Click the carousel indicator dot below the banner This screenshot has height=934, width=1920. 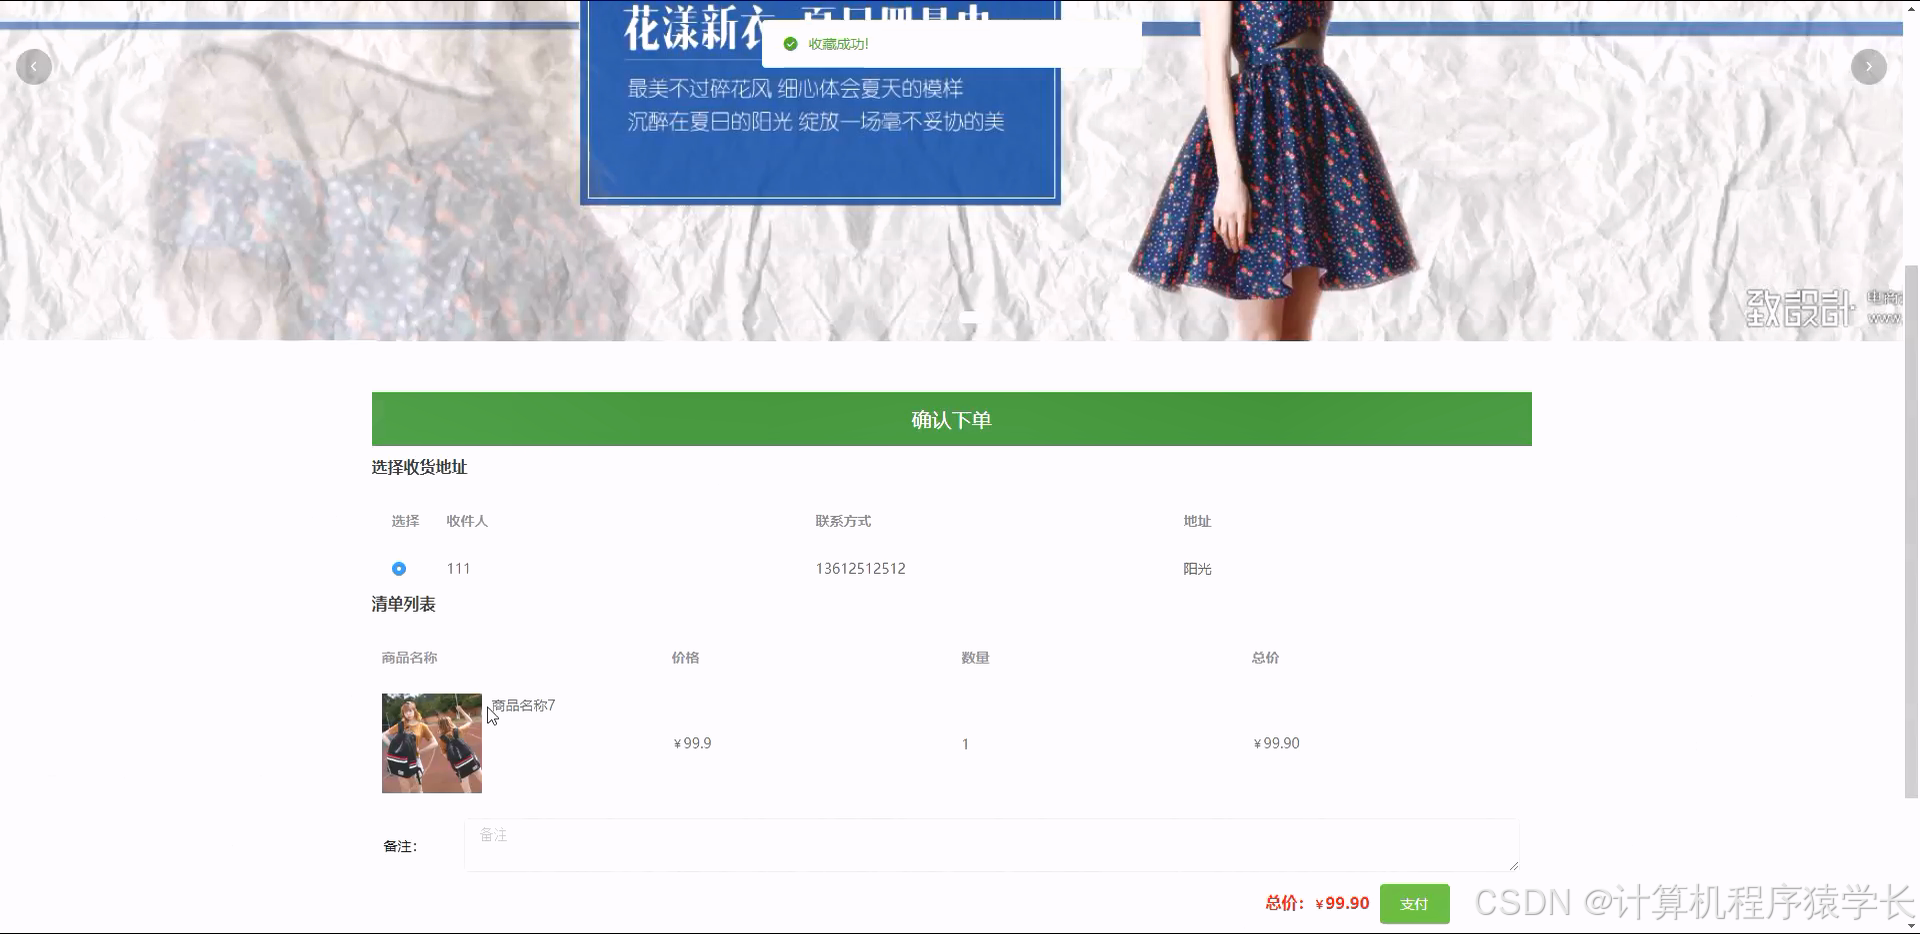(968, 317)
